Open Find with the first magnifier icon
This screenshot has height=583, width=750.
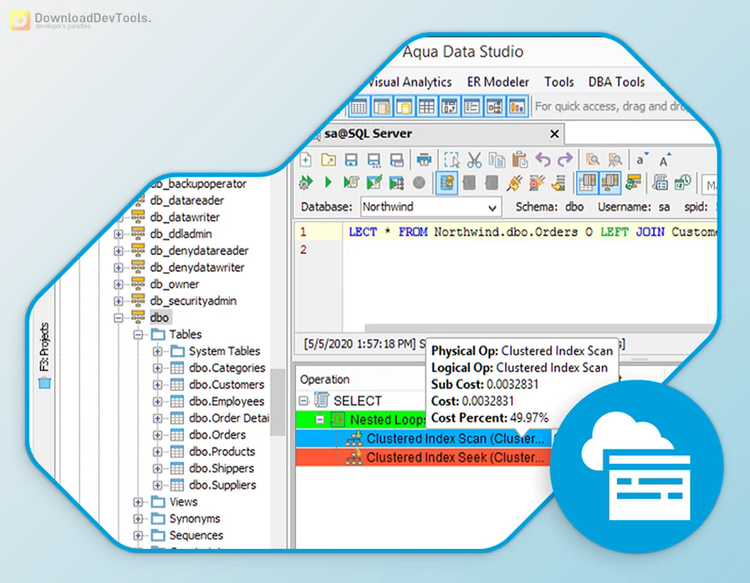(x=593, y=160)
